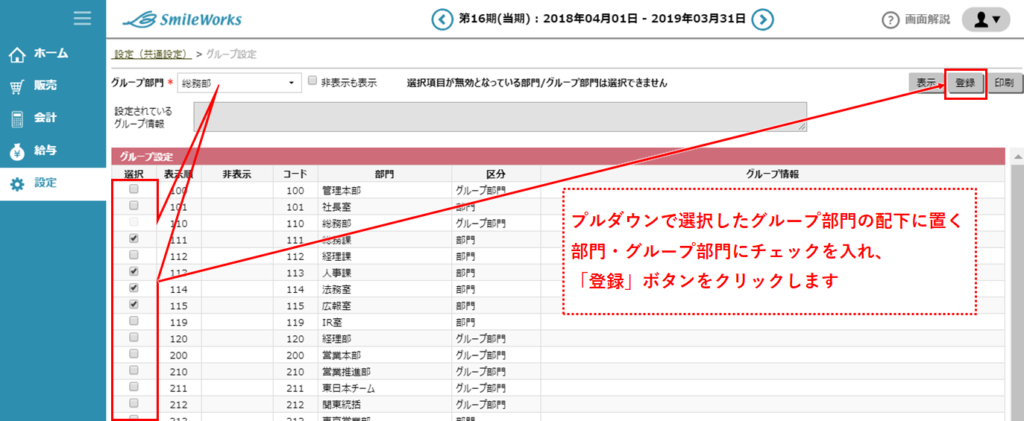
Task: Open the user account menu
Action: pyautogui.click(x=985, y=20)
